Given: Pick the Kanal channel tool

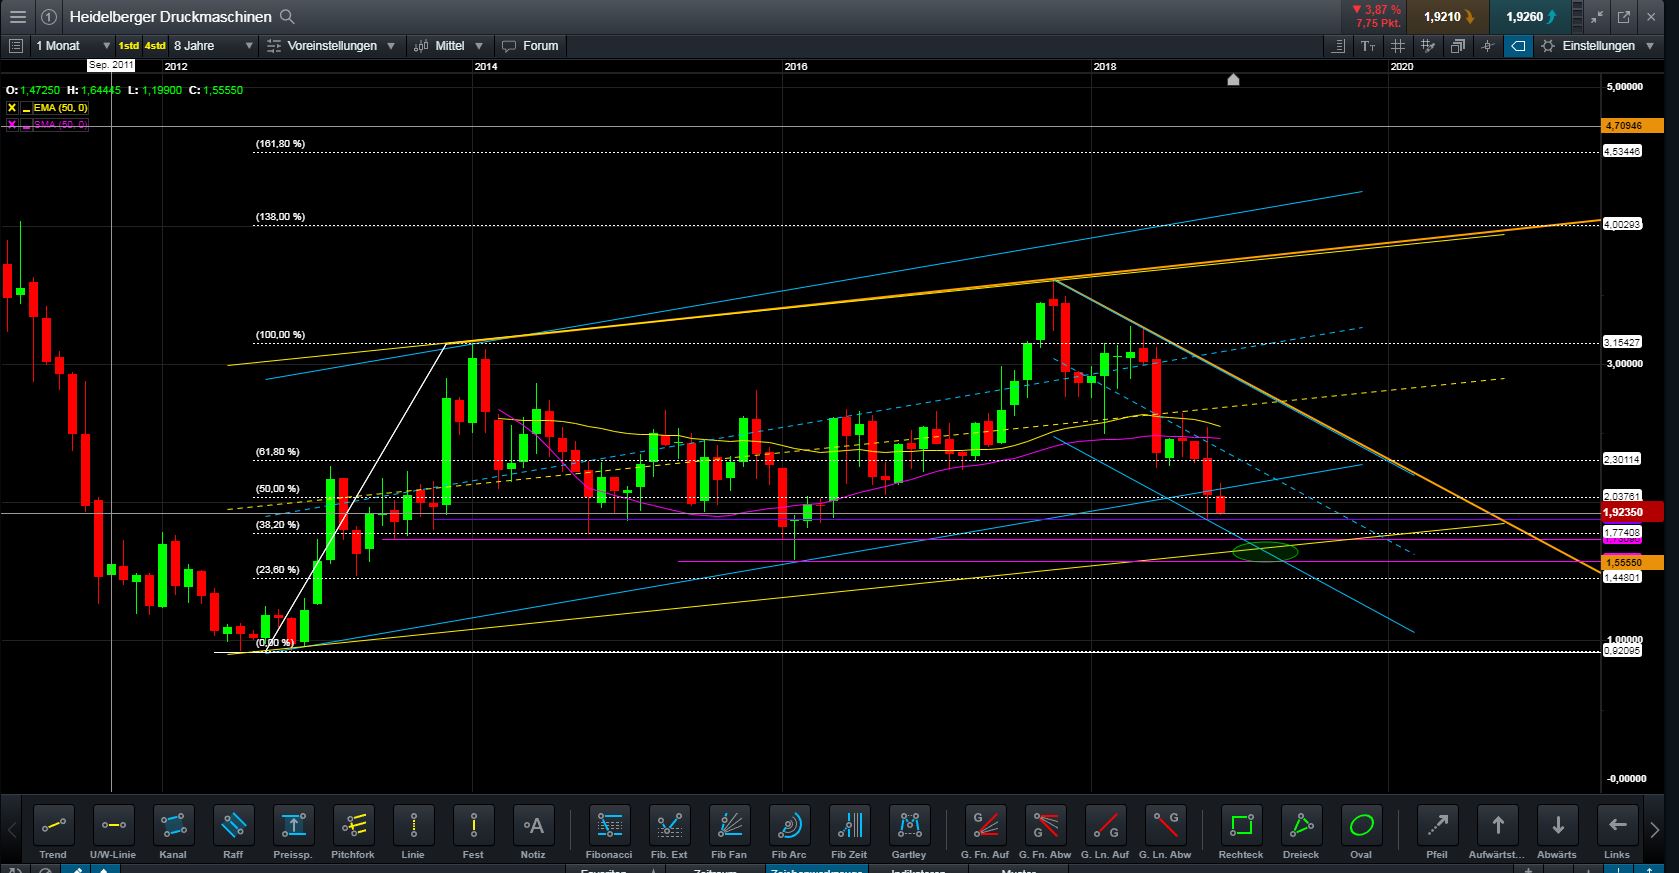Looking at the screenshot, I should pyautogui.click(x=173, y=826).
